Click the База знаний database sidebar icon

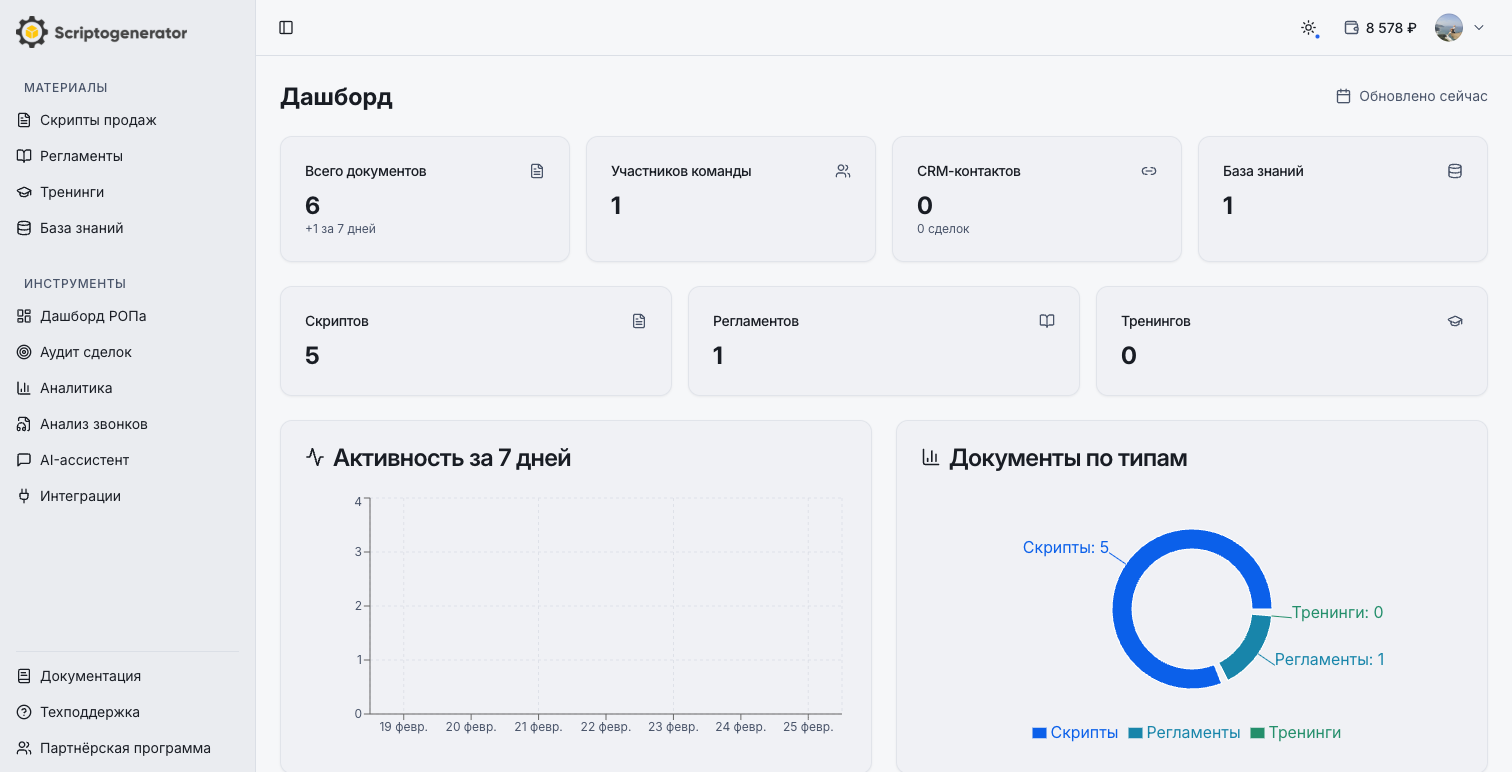(x=24, y=228)
